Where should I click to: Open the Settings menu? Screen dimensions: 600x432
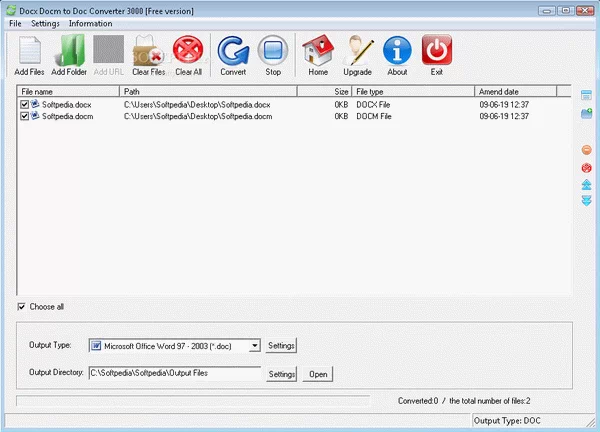coord(45,24)
